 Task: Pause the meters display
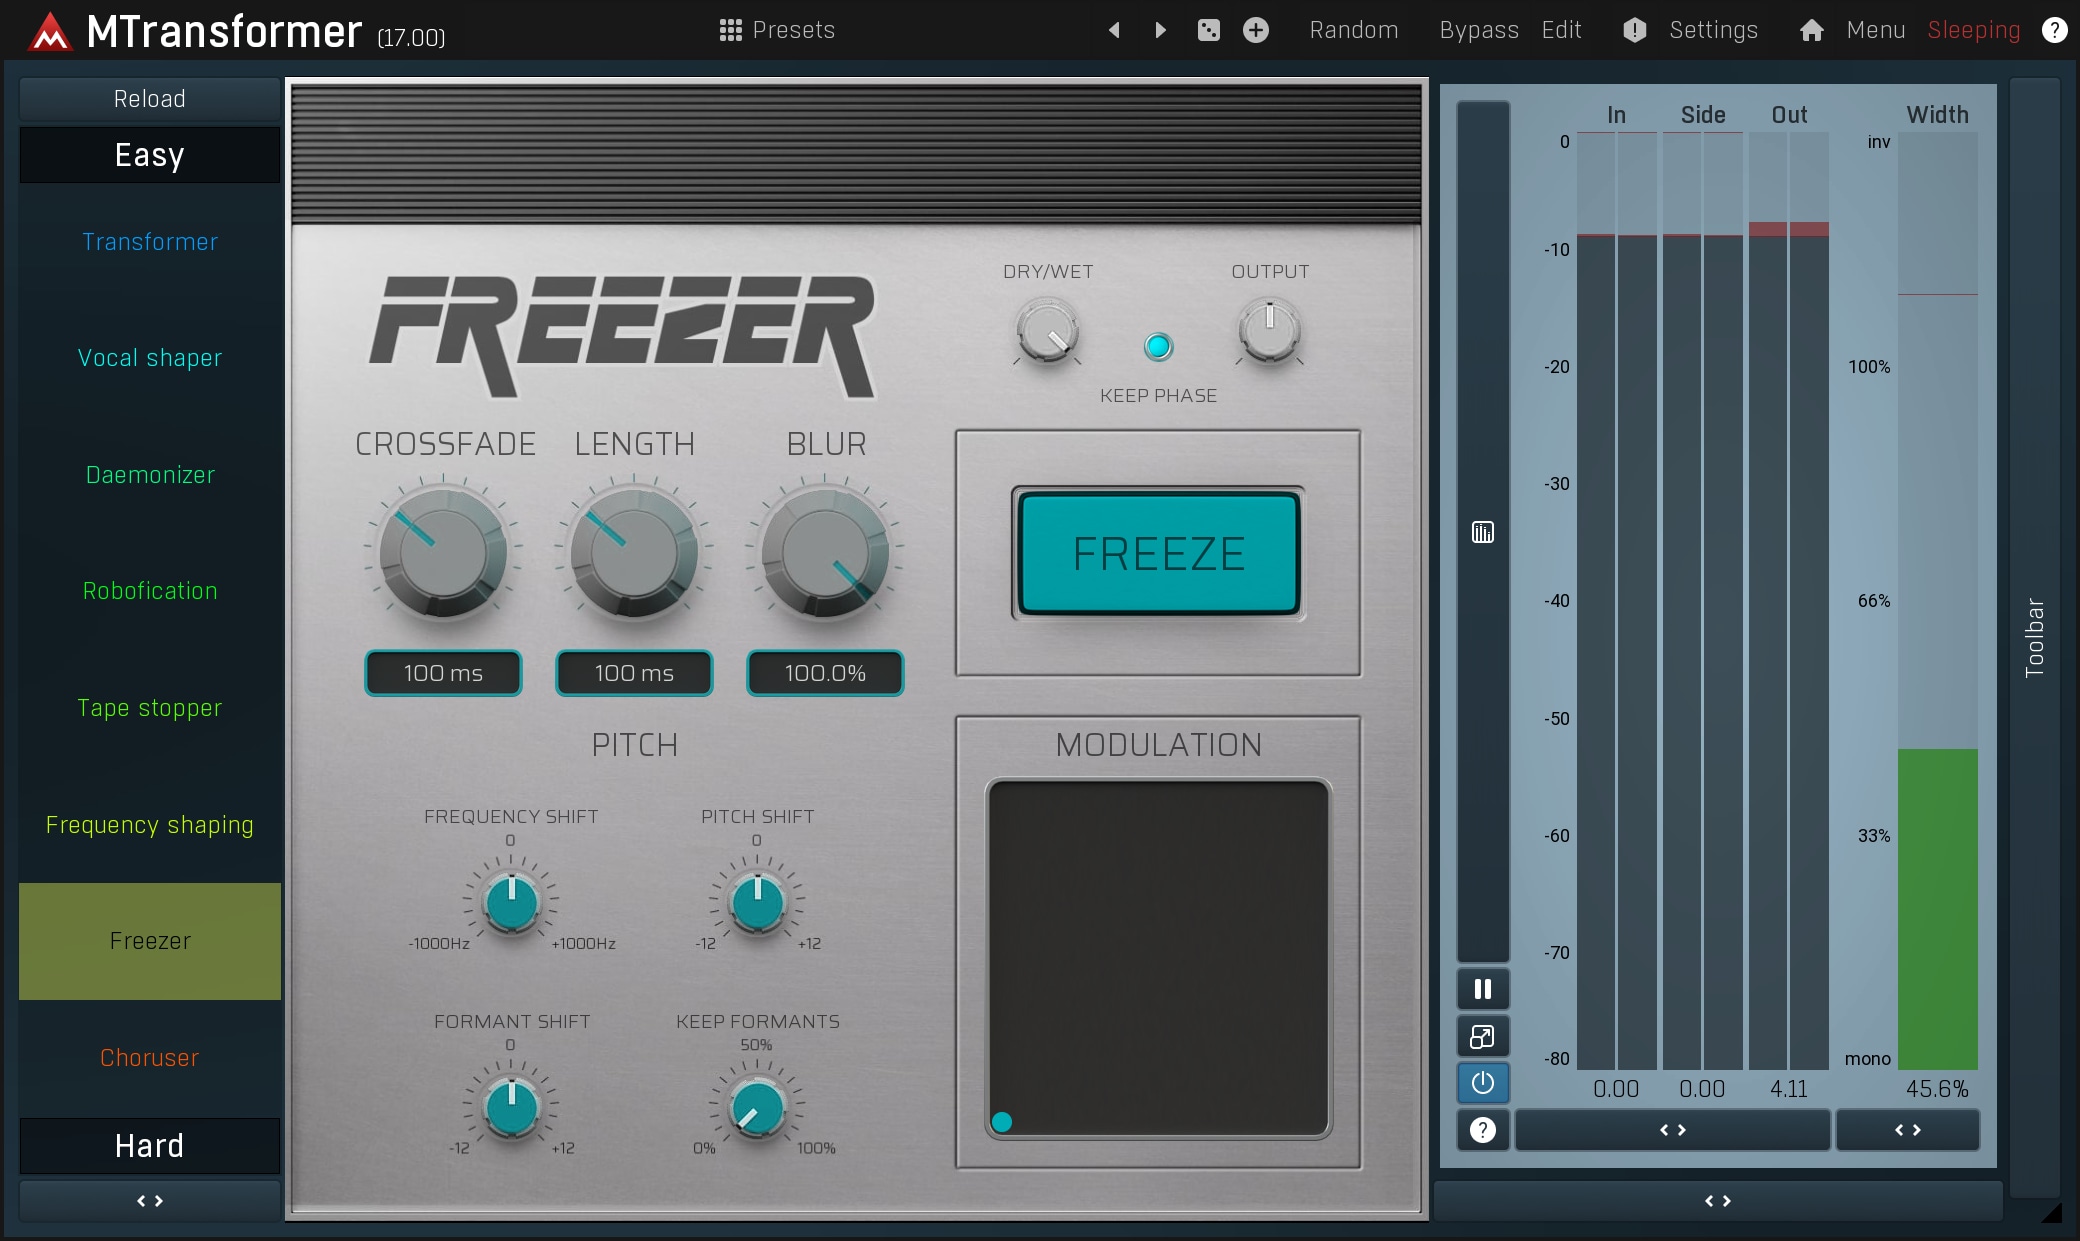coord(1483,989)
